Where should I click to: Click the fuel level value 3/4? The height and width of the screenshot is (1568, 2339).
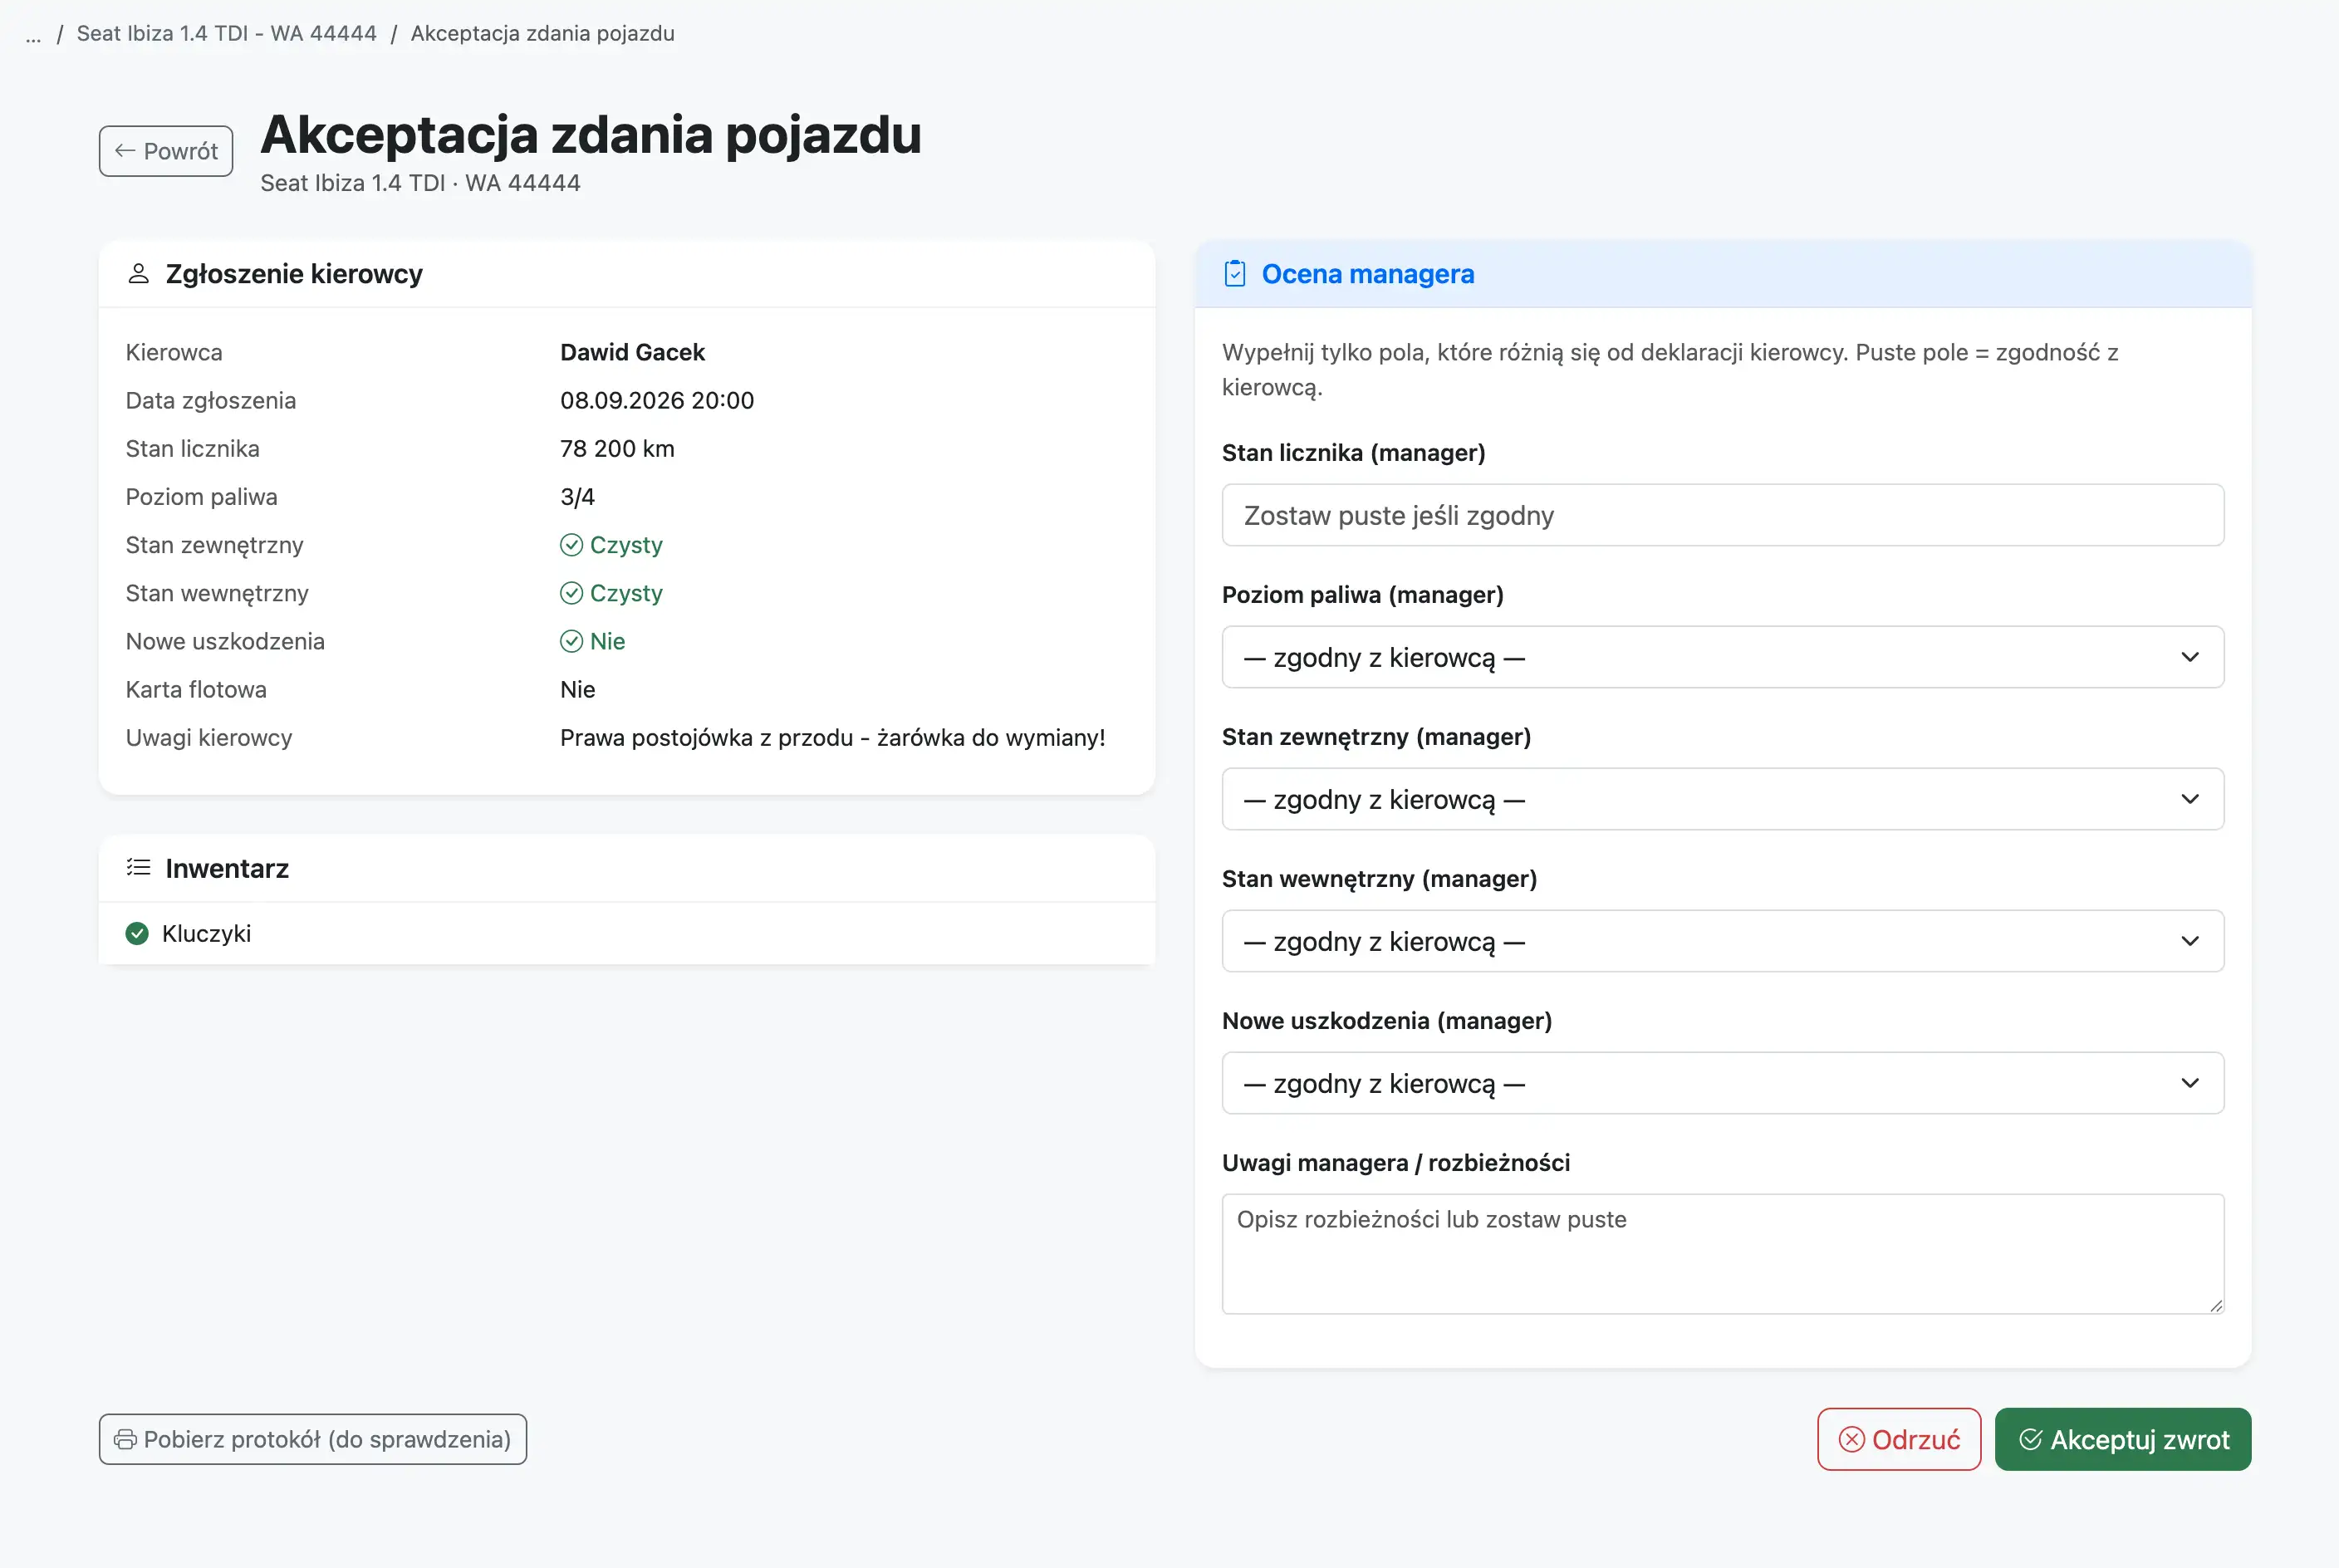[x=577, y=497]
